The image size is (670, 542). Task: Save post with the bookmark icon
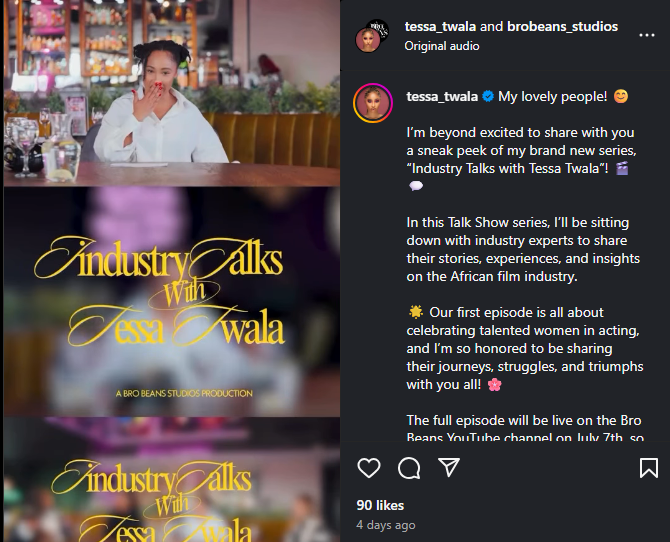[649, 468]
